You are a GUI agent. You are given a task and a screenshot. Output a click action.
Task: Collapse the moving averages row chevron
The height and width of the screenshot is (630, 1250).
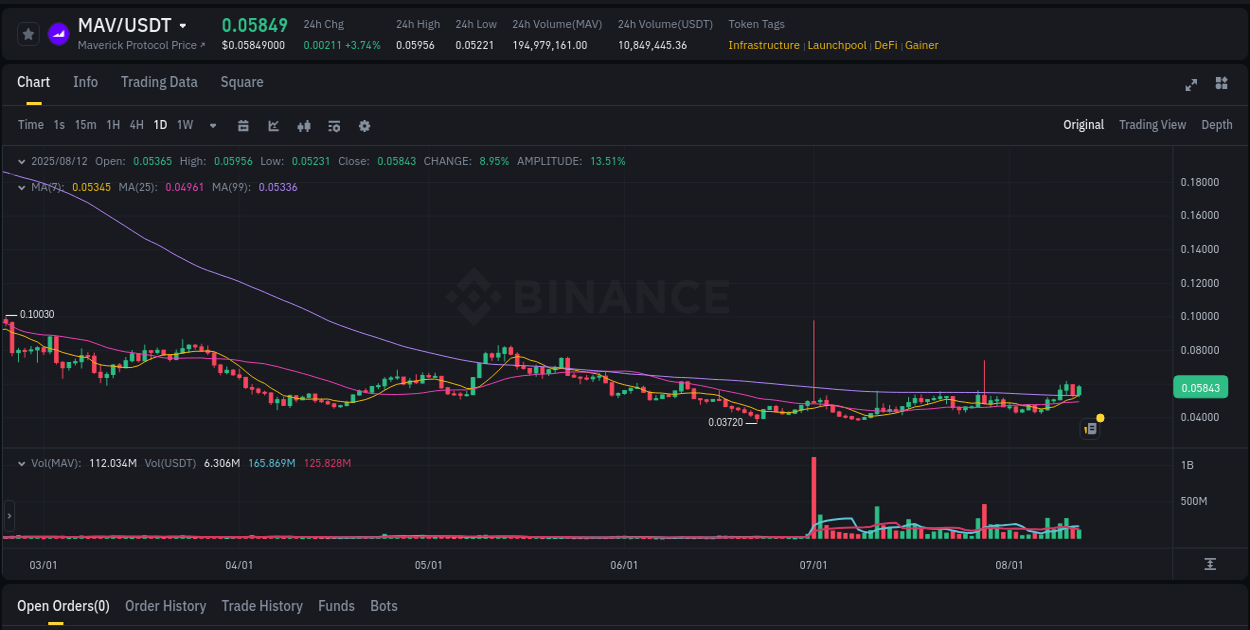21,186
